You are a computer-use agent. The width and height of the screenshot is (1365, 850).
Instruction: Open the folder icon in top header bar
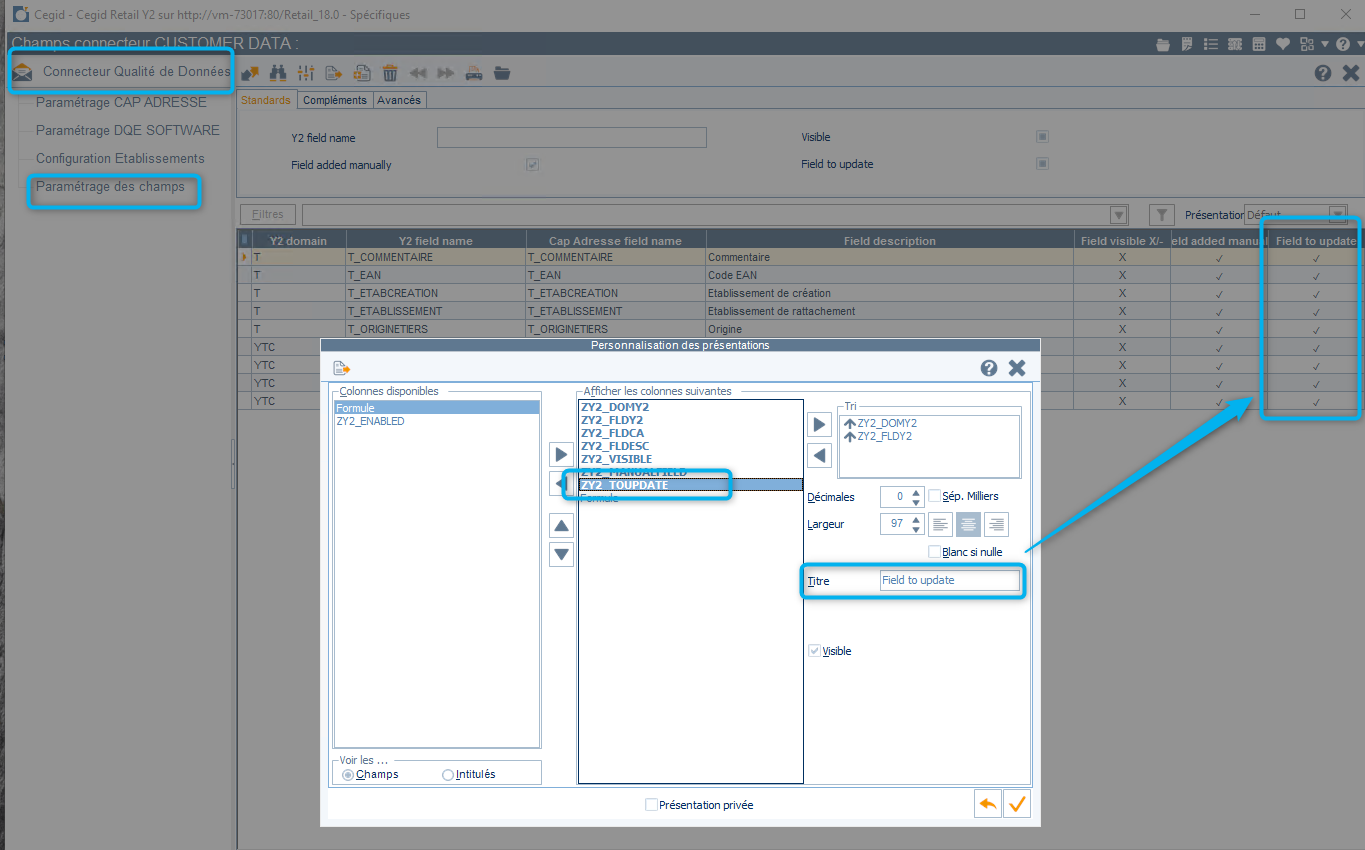tap(1162, 44)
